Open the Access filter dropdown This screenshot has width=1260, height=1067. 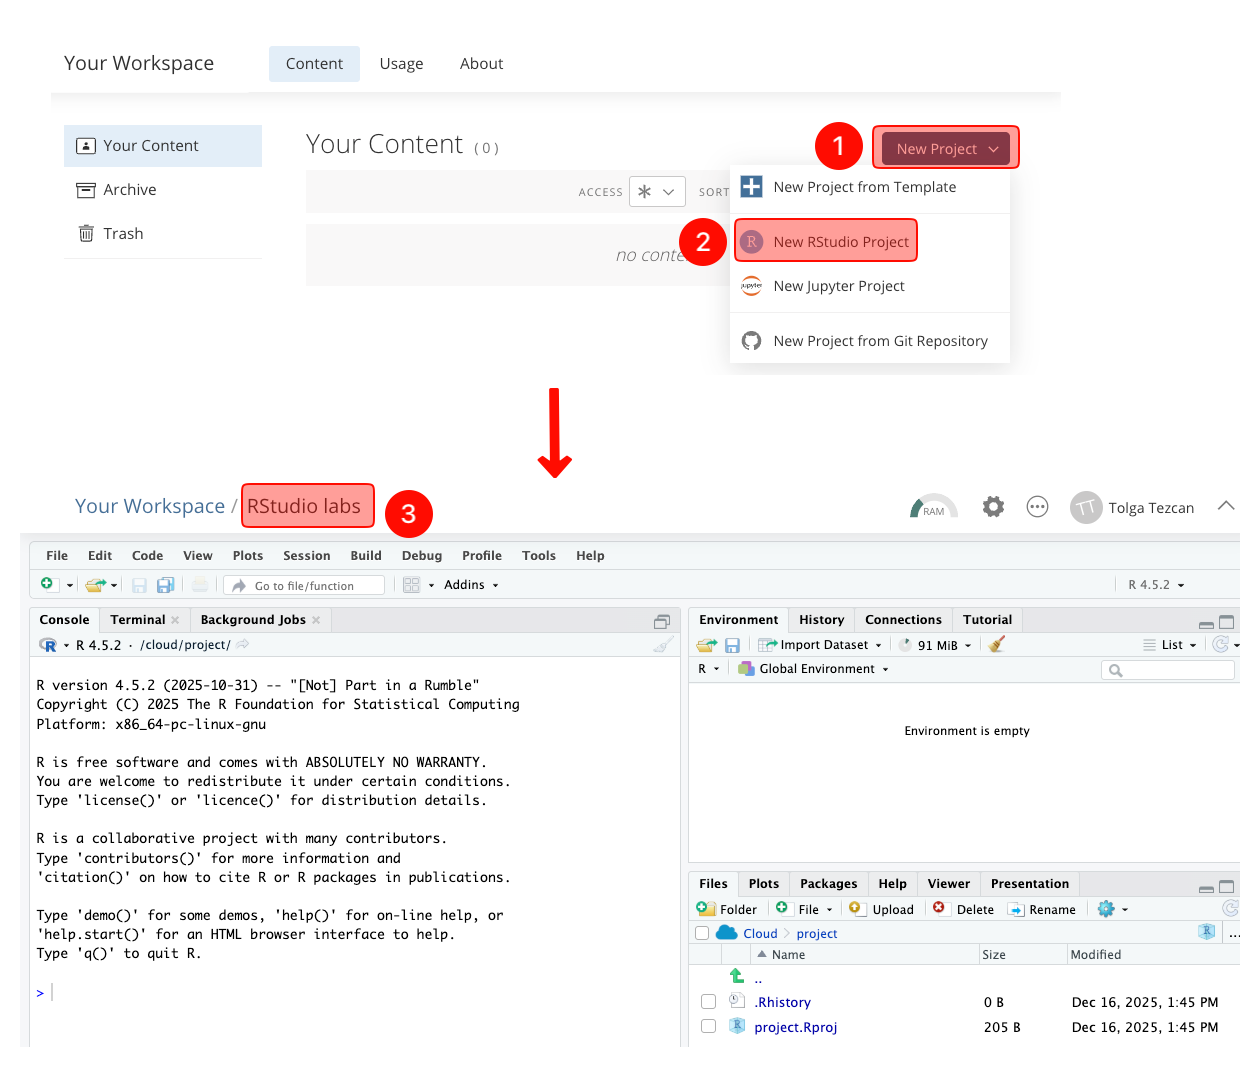657,192
